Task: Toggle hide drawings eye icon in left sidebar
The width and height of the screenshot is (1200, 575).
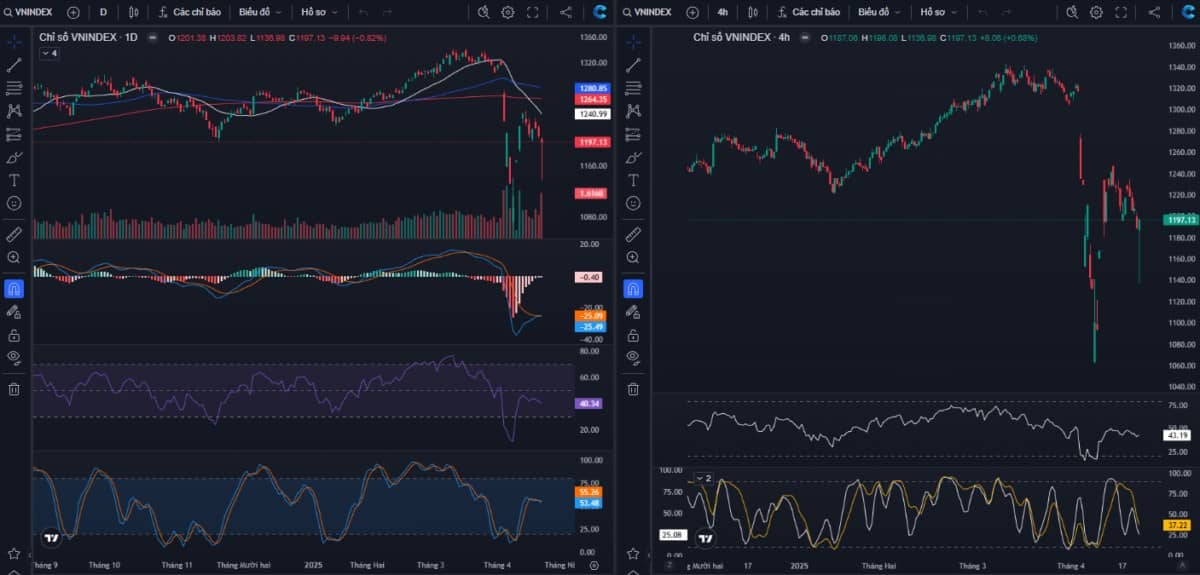Action: [x=14, y=357]
